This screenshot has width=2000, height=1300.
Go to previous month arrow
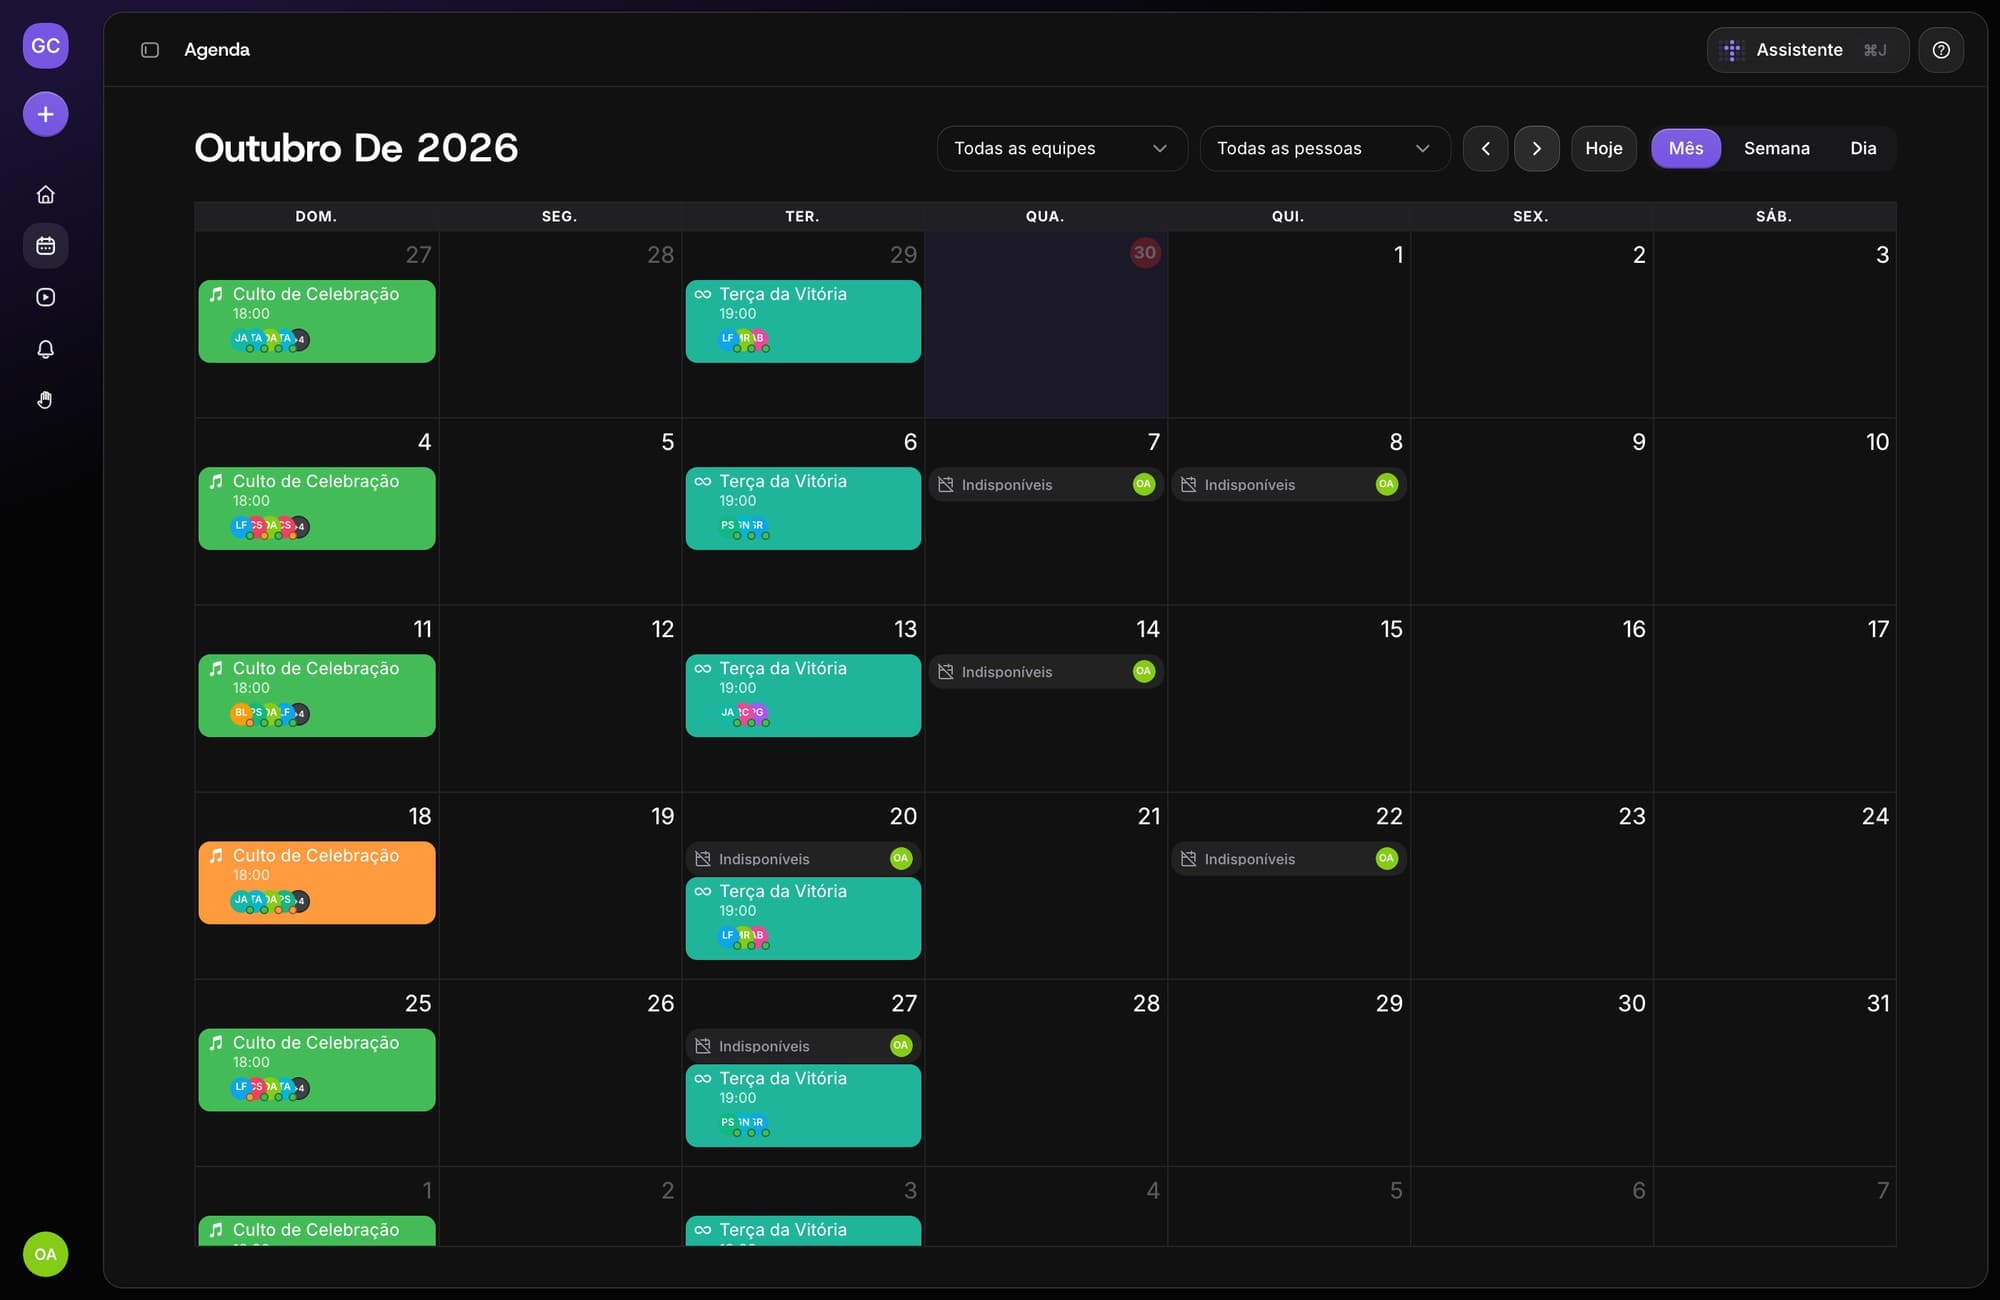click(x=1486, y=148)
